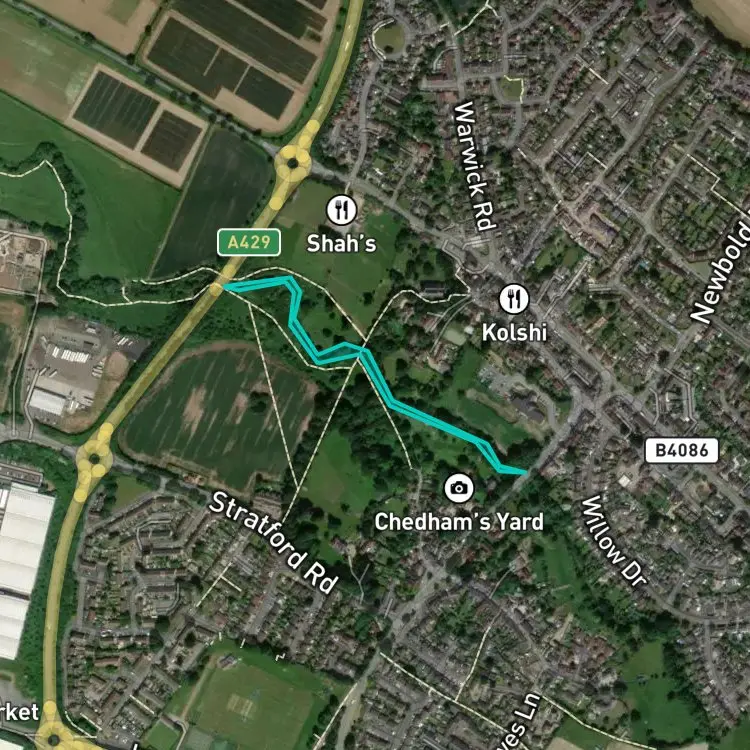Click the roundabout north of the A429 sign
Viewport: 750px width, 750px height.
click(293, 164)
